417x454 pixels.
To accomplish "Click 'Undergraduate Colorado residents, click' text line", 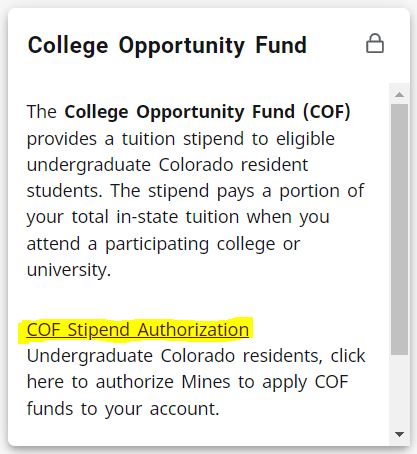I will pyautogui.click(x=196, y=356).
